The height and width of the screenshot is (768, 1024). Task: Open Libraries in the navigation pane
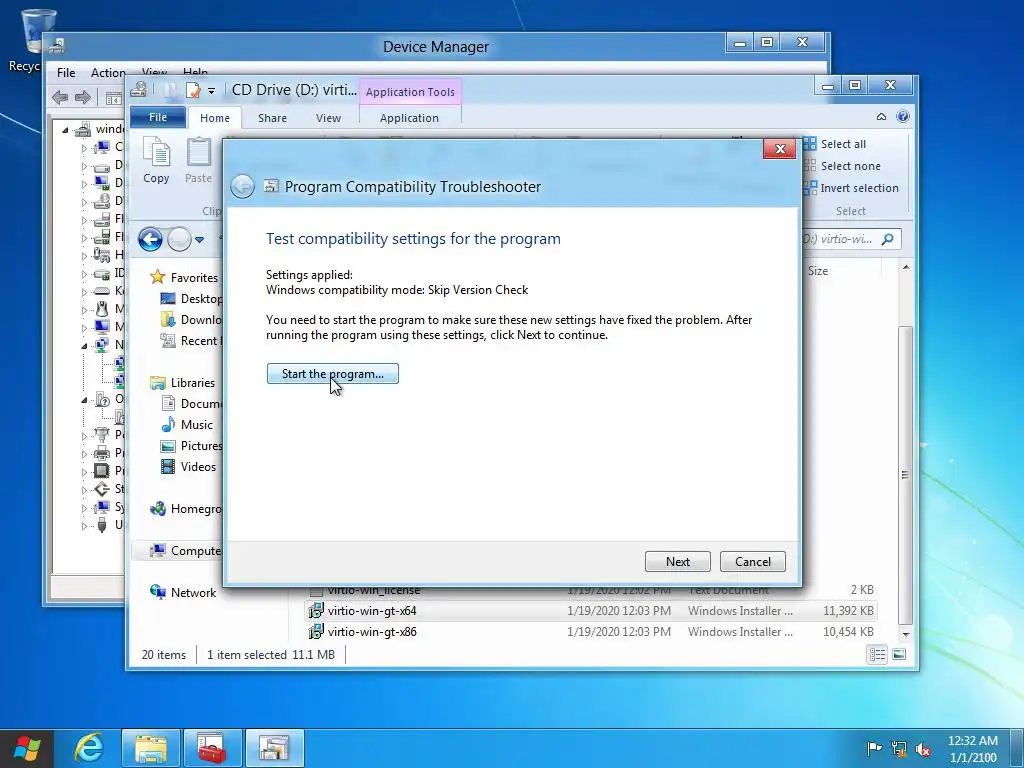coord(182,383)
